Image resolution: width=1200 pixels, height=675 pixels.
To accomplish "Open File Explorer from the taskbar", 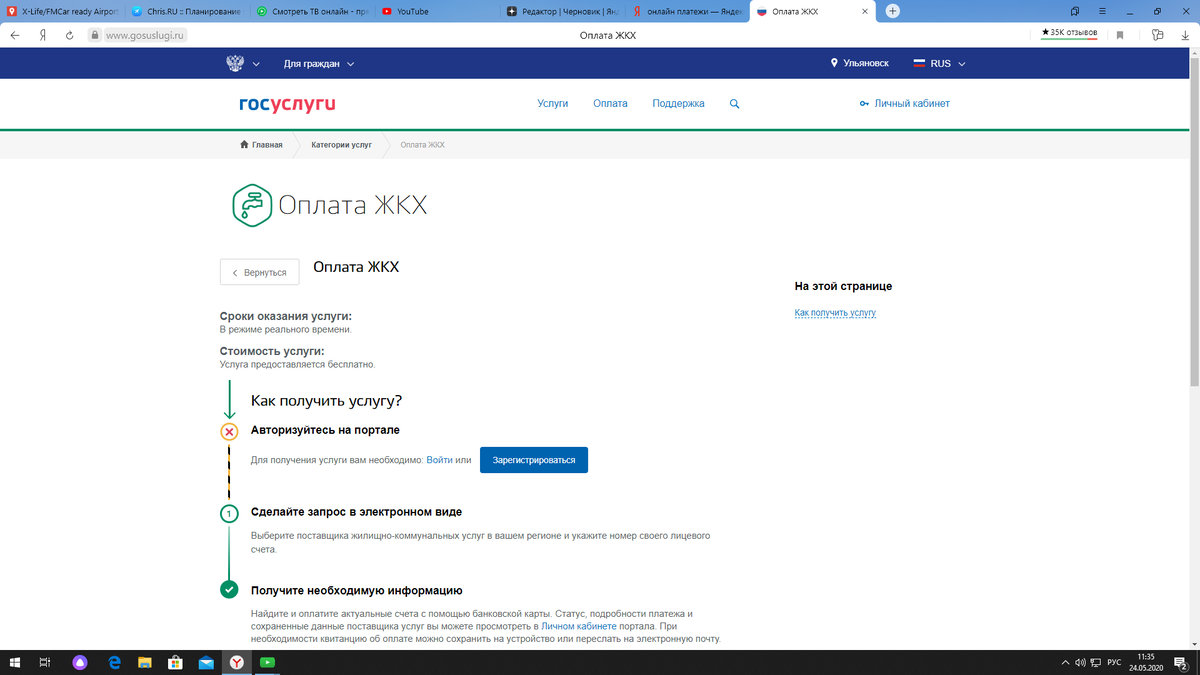I will point(145,662).
